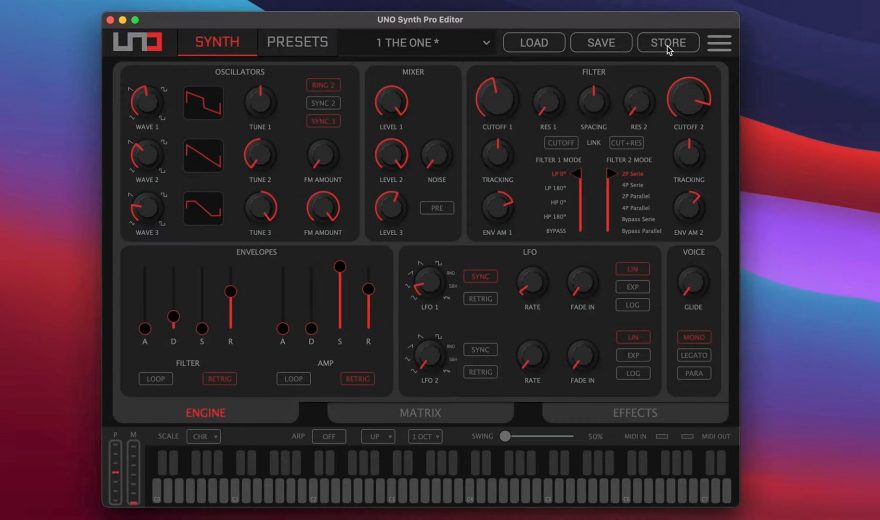Select LEGATO voice mode

pos(694,356)
